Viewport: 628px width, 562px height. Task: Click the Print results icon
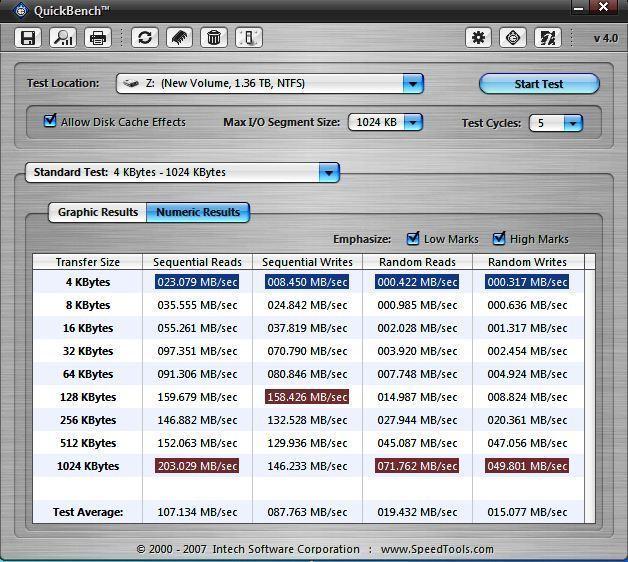click(98, 38)
